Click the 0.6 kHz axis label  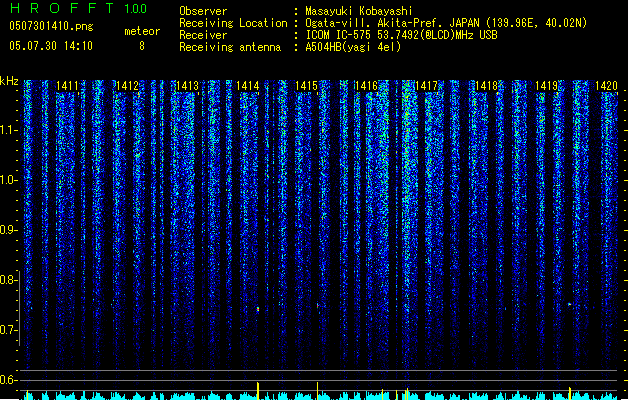pyautogui.click(x=8, y=380)
